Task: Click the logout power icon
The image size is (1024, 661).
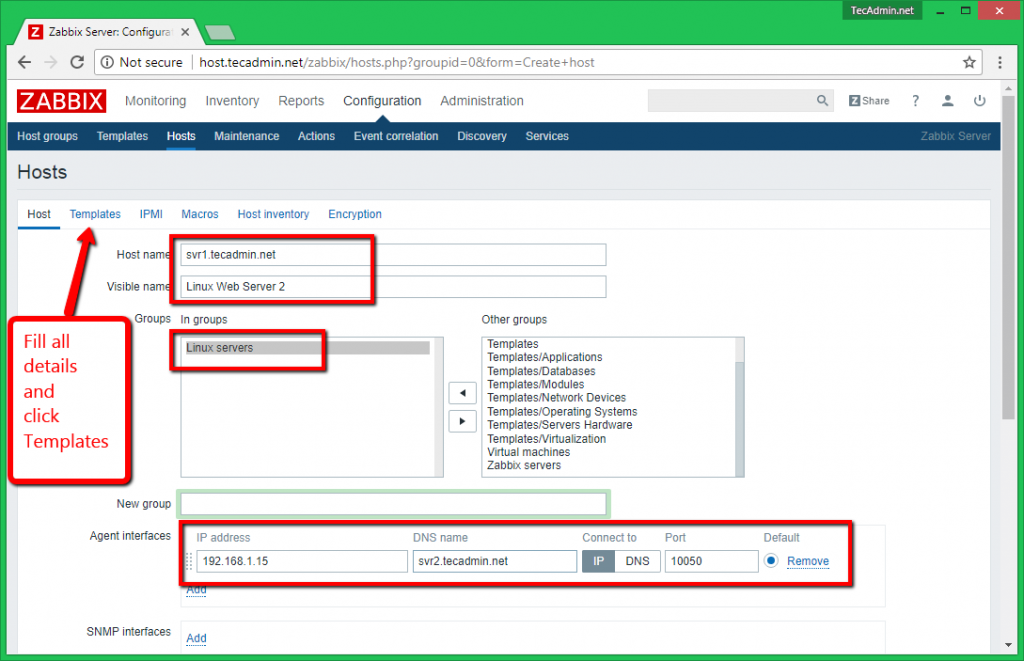Action: (x=980, y=101)
